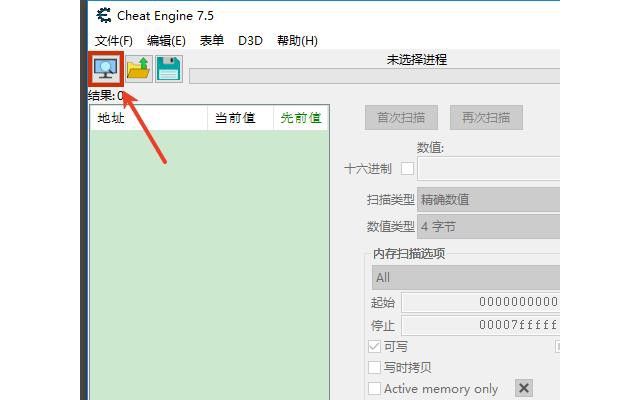The image size is (640, 400).
Task: Click the 数值 input field
Action: pos(489,169)
